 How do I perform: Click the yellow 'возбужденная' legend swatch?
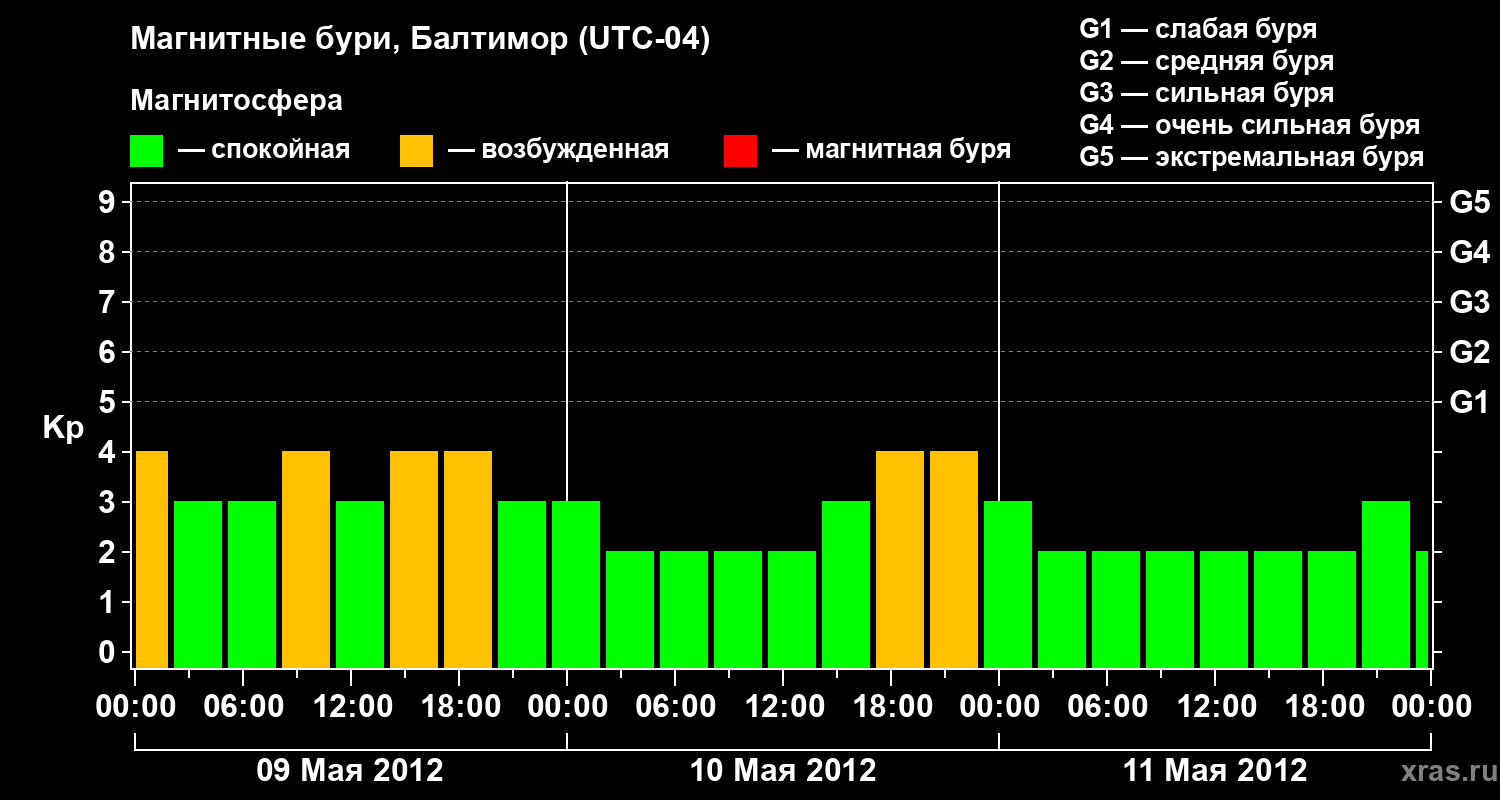[x=417, y=151]
